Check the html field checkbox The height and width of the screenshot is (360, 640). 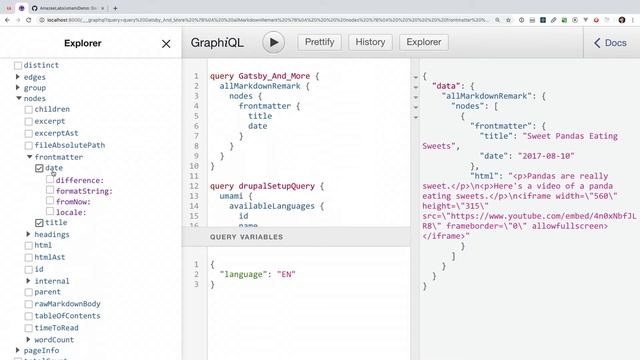pos(29,246)
